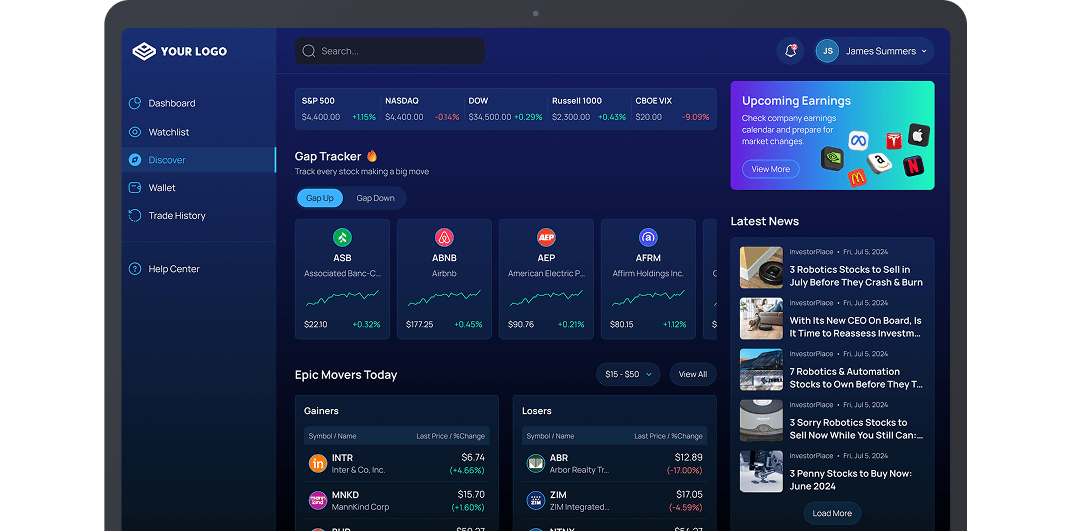Click the AEP company logo icon
The height and width of the screenshot is (531, 1072).
pyautogui.click(x=546, y=237)
